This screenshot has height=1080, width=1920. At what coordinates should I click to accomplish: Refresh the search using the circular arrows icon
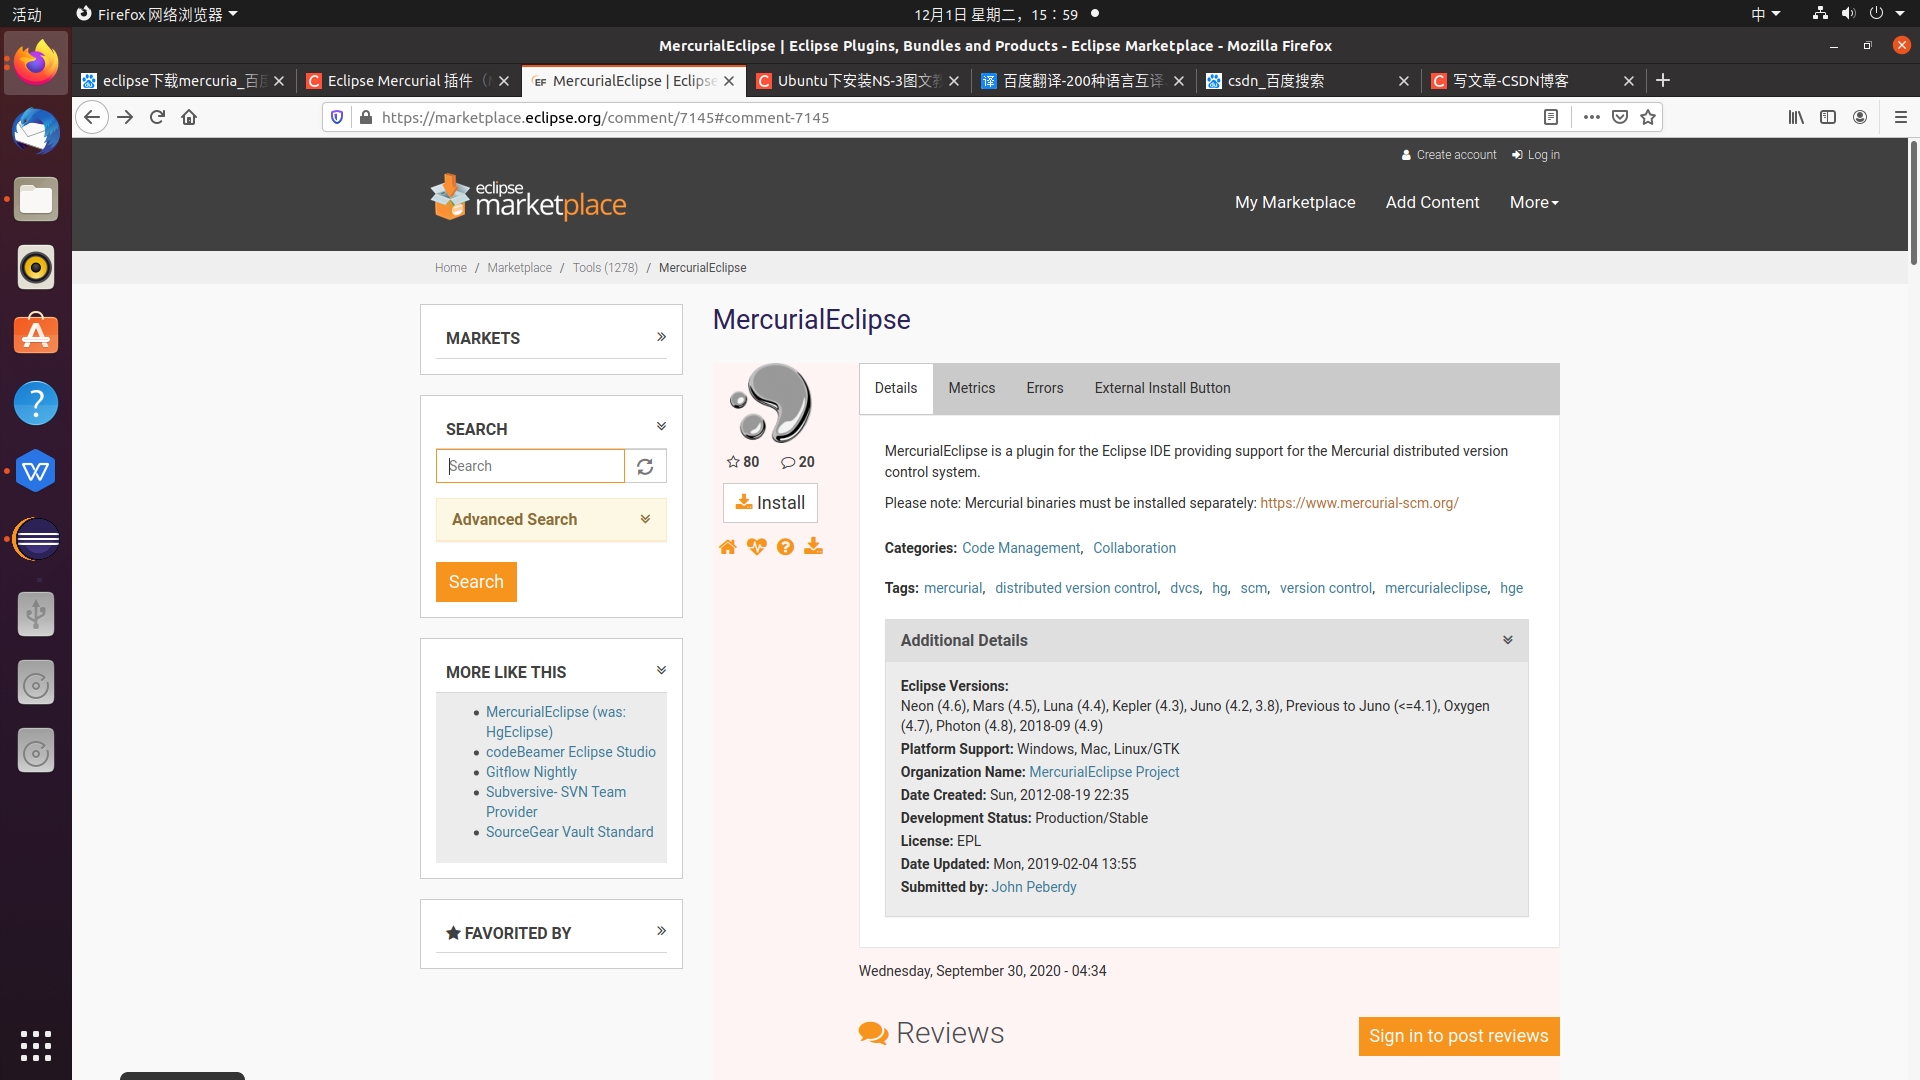tap(645, 466)
